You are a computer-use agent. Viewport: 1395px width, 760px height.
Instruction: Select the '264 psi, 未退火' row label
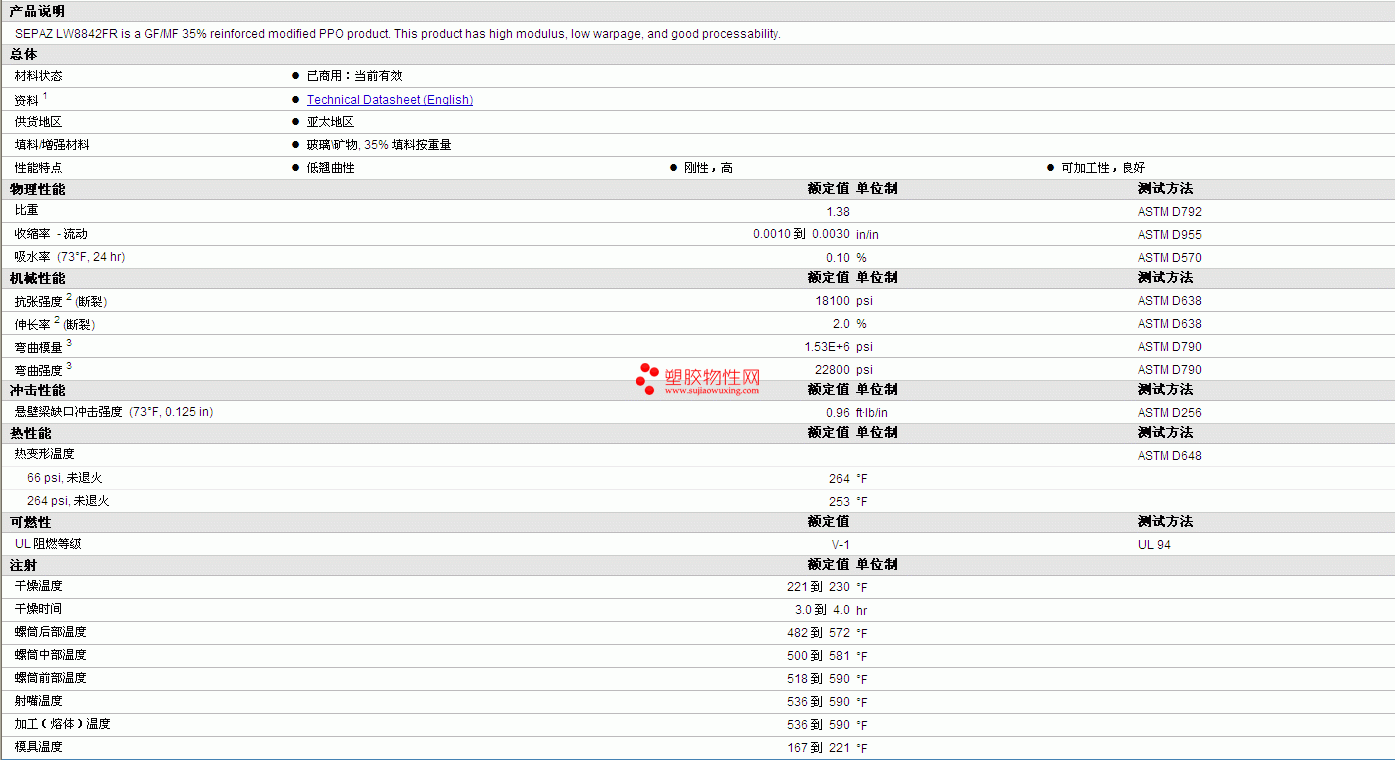(x=68, y=501)
